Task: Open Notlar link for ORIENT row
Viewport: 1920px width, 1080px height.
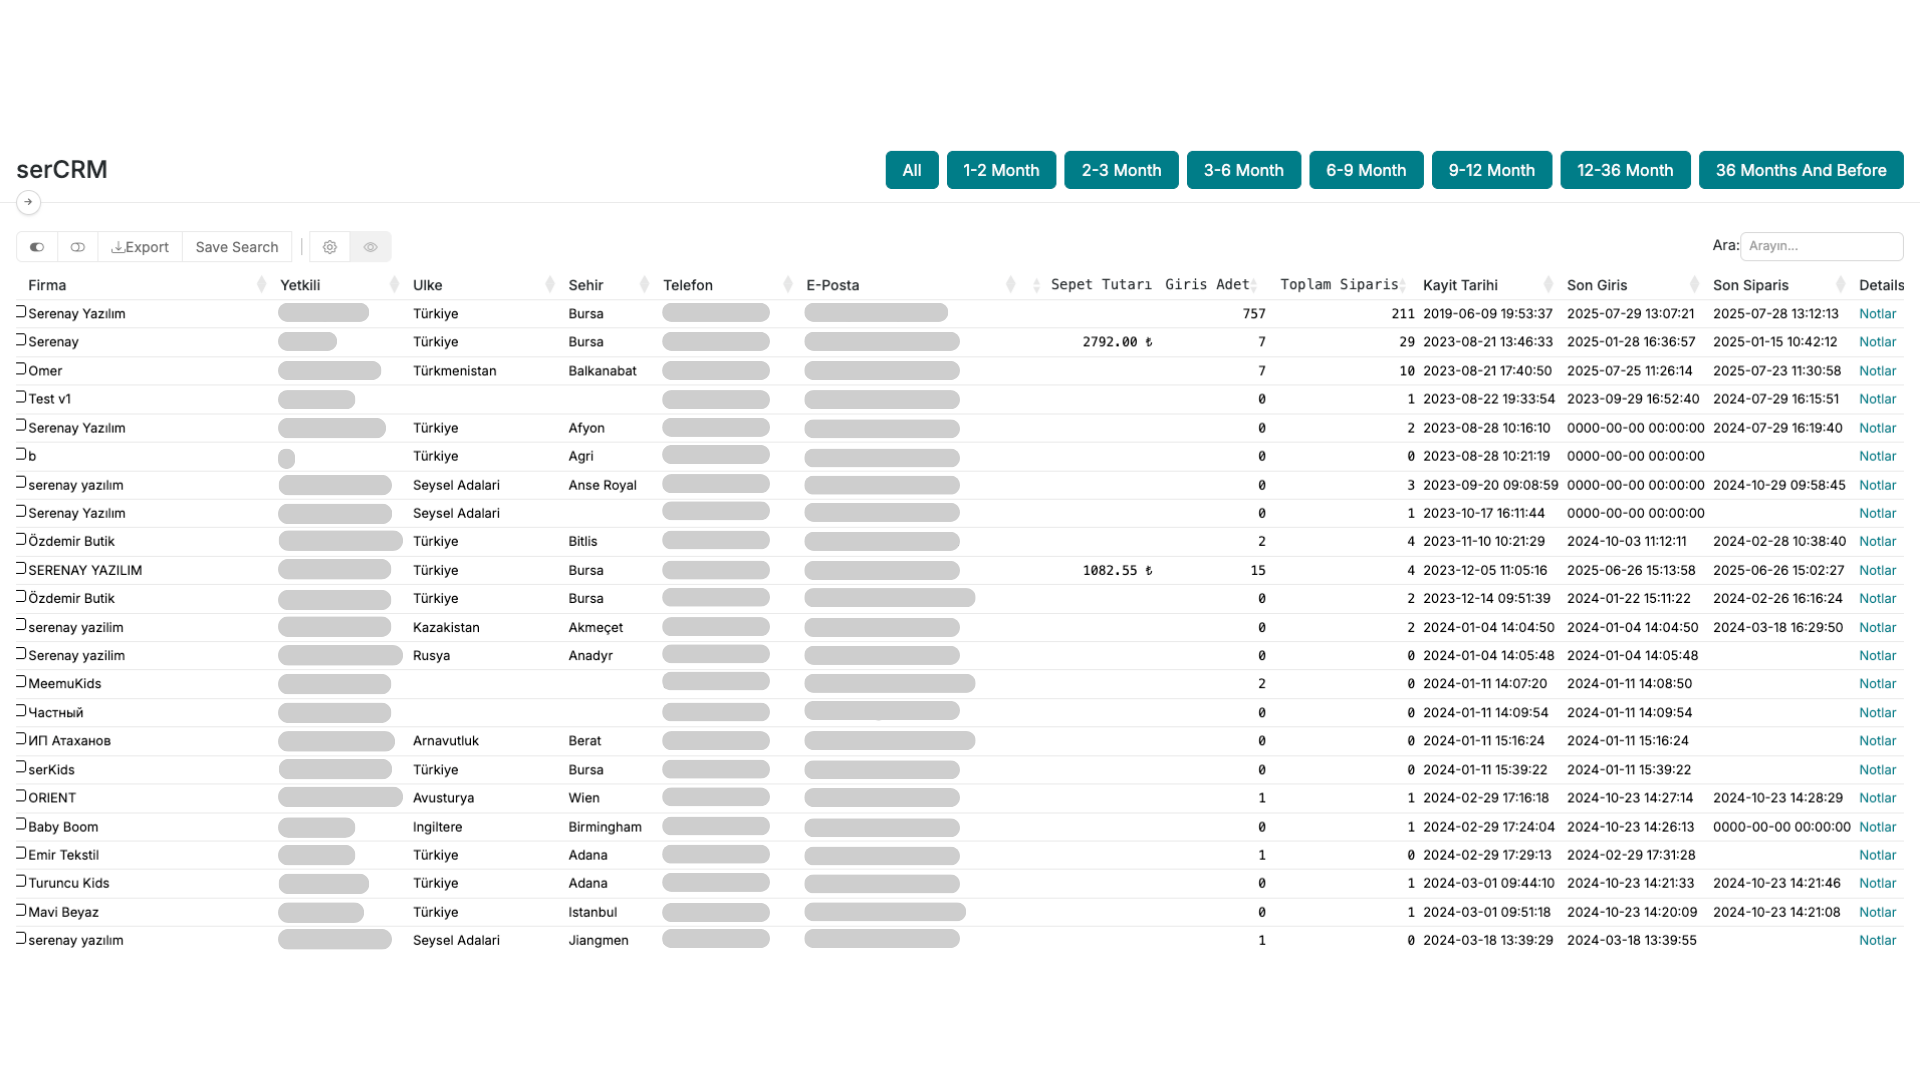Action: 1877,798
